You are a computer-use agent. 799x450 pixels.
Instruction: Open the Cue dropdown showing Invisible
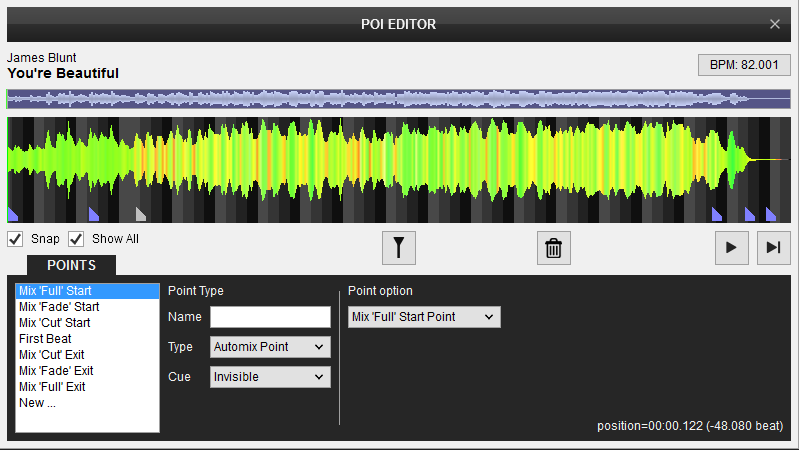pos(270,377)
